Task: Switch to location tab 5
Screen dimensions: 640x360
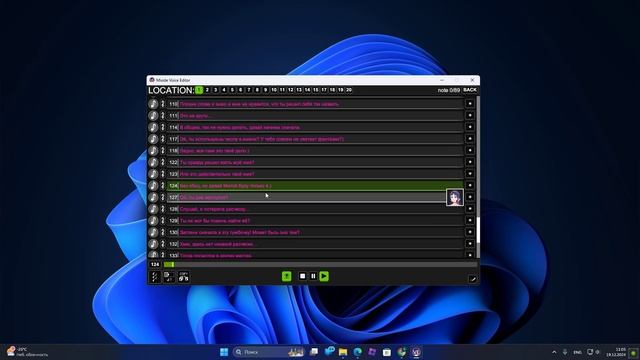Action: pos(232,90)
